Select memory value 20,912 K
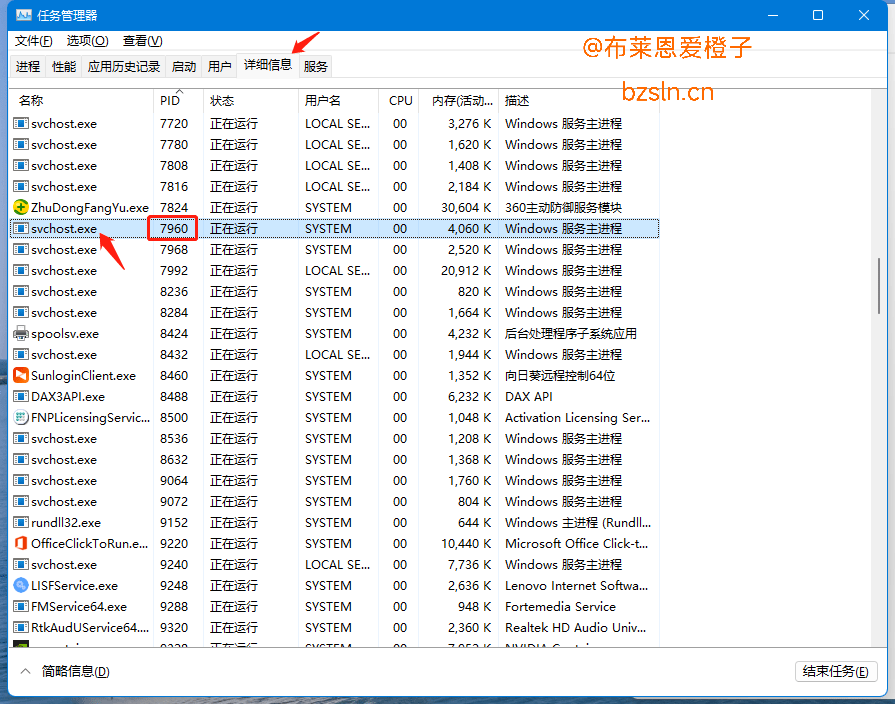The width and height of the screenshot is (895, 704). click(466, 271)
